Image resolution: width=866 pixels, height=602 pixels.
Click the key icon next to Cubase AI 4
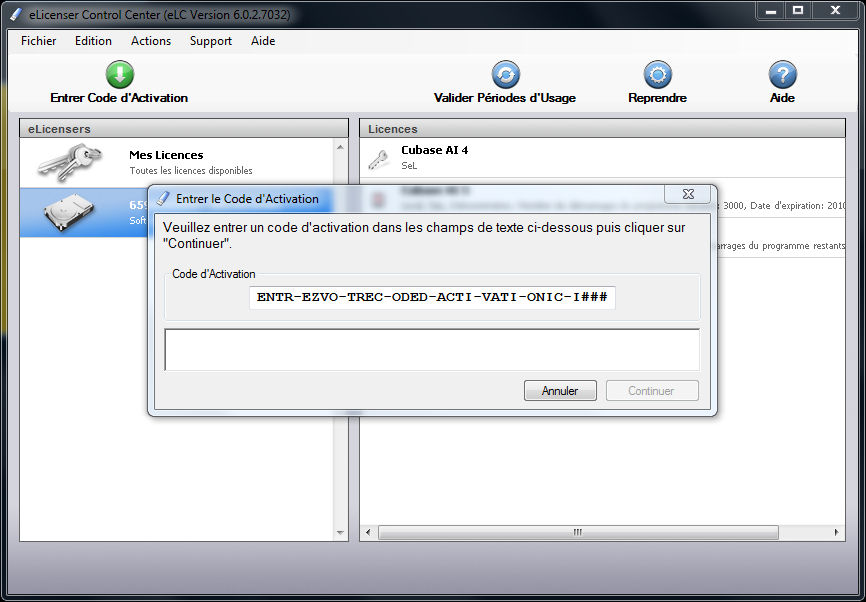(379, 160)
